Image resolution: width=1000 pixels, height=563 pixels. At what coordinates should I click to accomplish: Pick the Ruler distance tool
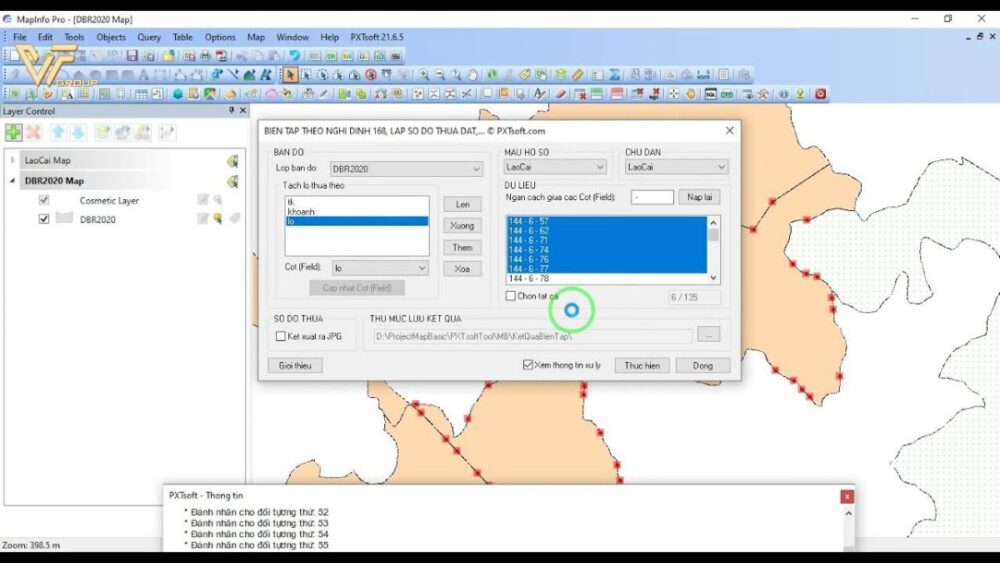coord(577,75)
